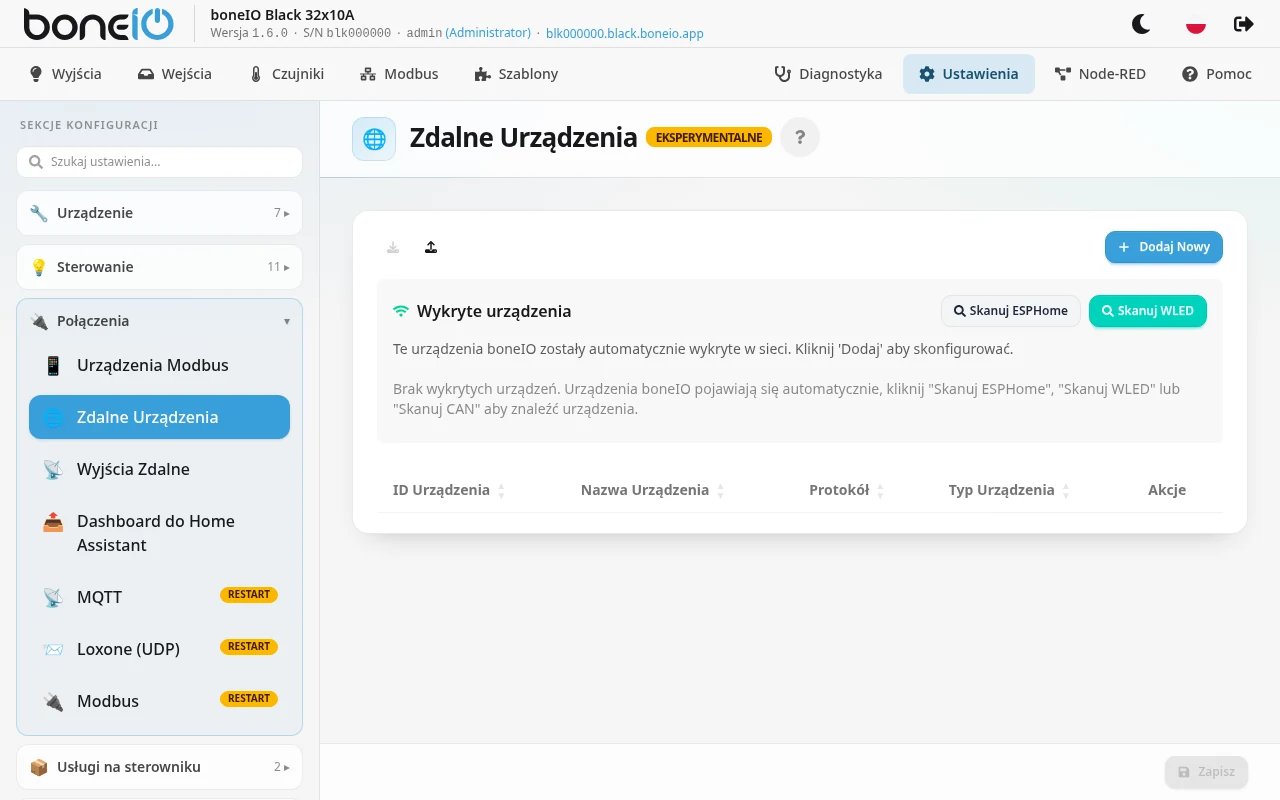This screenshot has width=1280, height=800.
Task: Open Loxone (UDP) settings
Action: point(159,649)
